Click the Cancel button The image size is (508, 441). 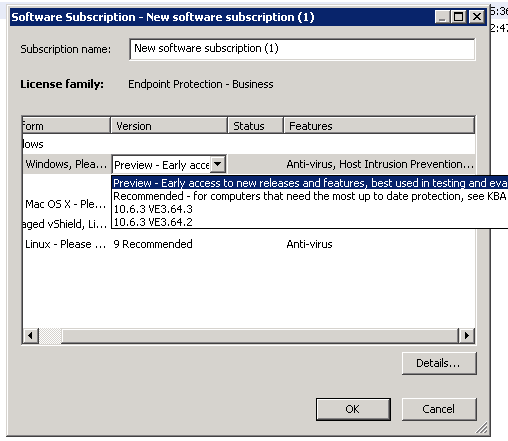(439, 409)
